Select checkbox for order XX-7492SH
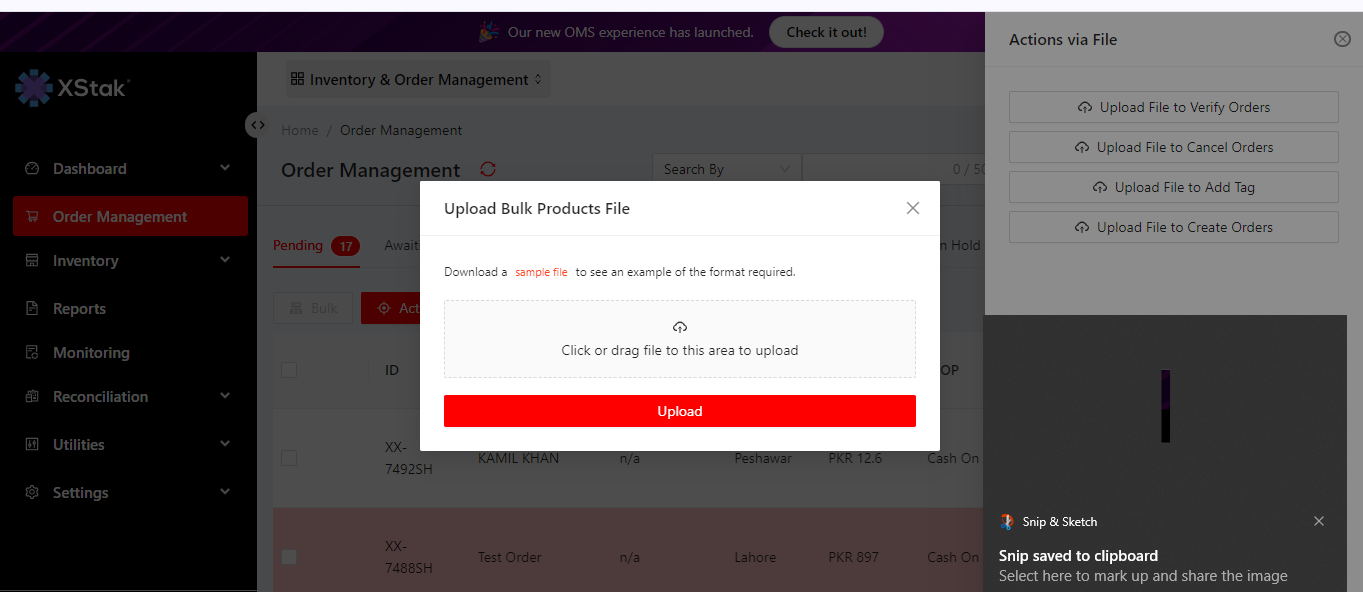Image resolution: width=1363 pixels, height=592 pixels. [289, 458]
